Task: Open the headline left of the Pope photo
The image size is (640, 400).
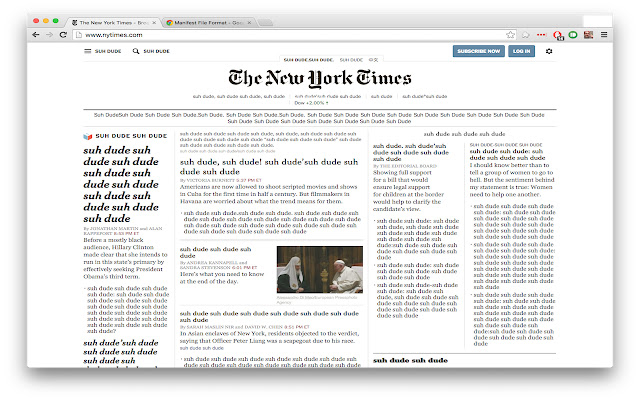Action: click(216, 252)
